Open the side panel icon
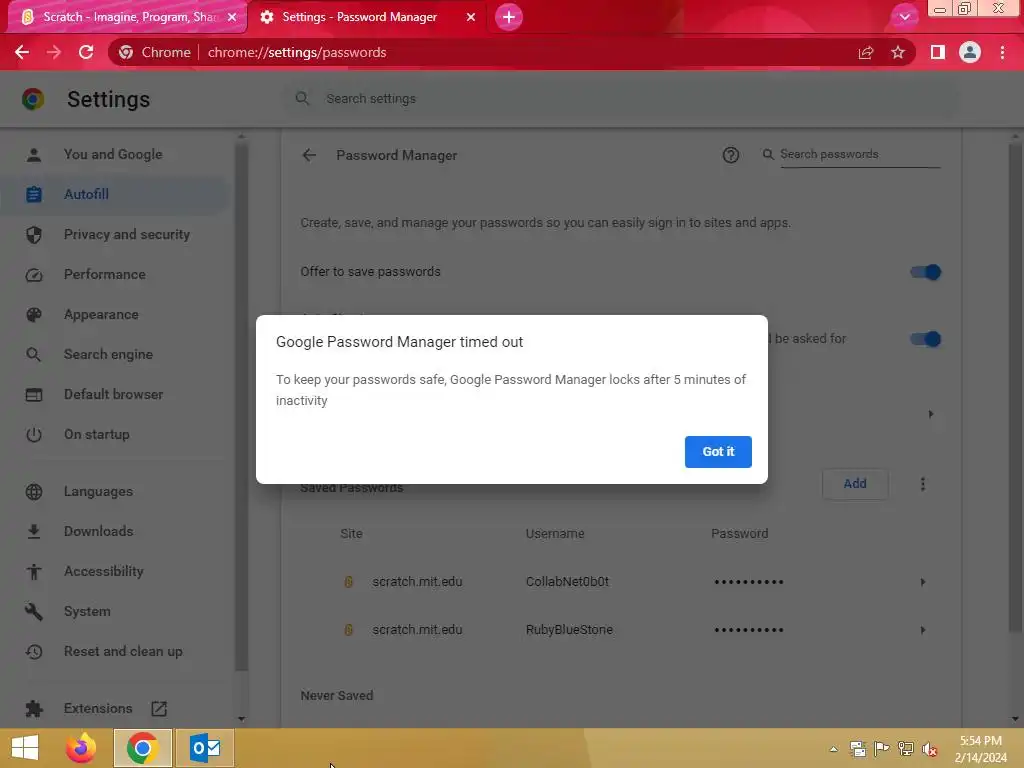Viewport: 1024px width, 768px height. (x=937, y=52)
